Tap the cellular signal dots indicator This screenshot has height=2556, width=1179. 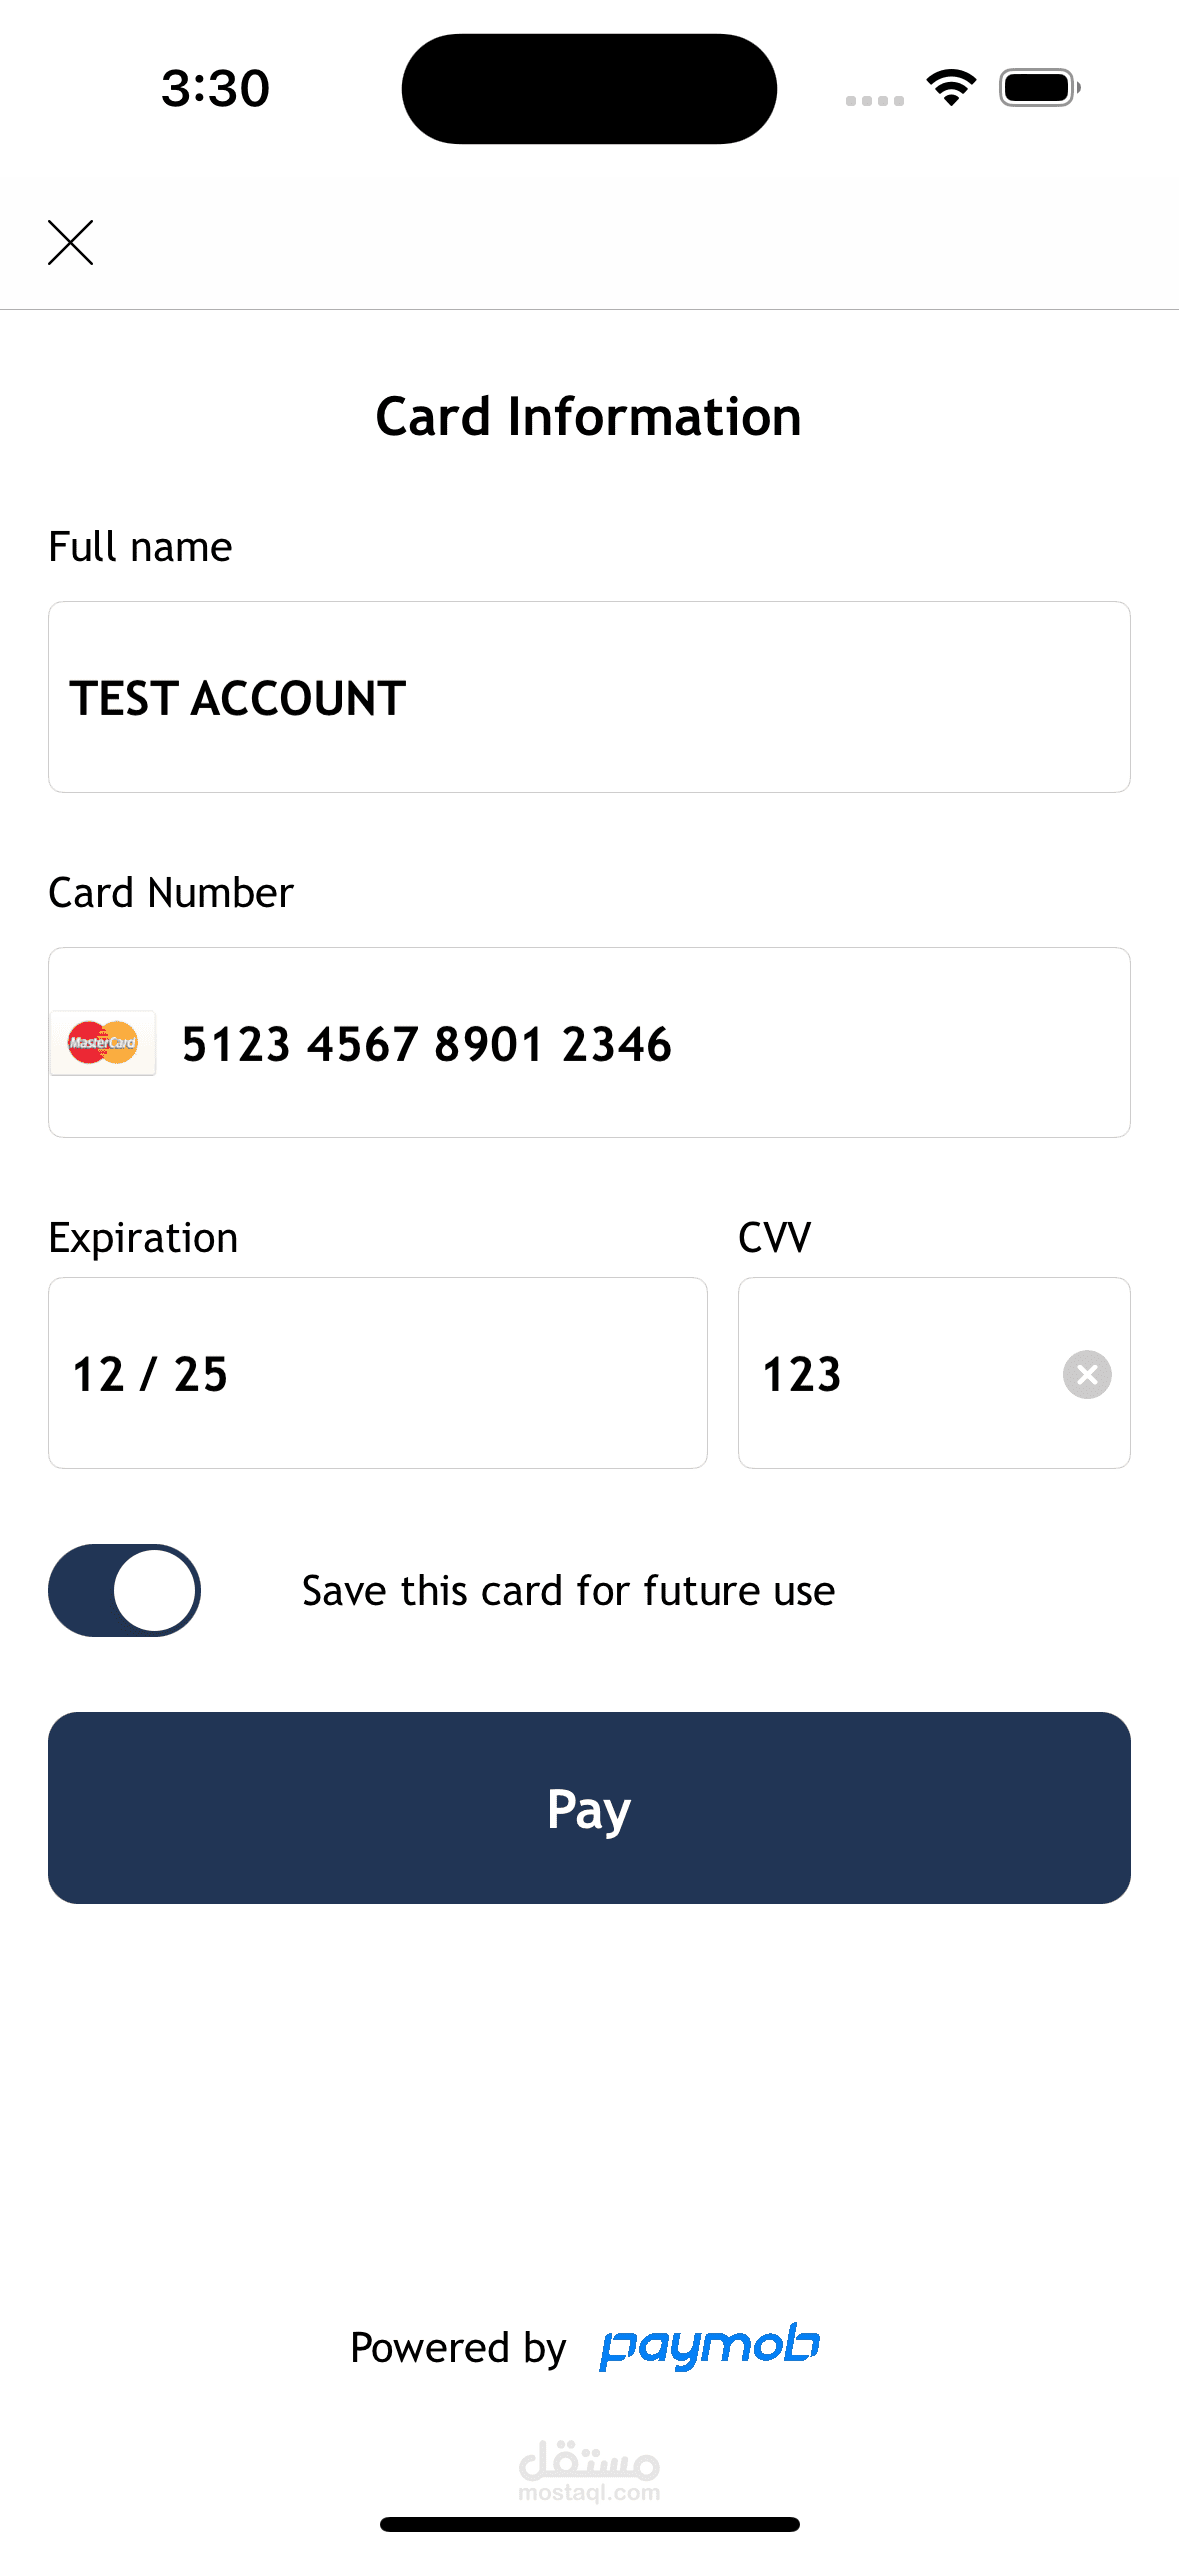874,100
